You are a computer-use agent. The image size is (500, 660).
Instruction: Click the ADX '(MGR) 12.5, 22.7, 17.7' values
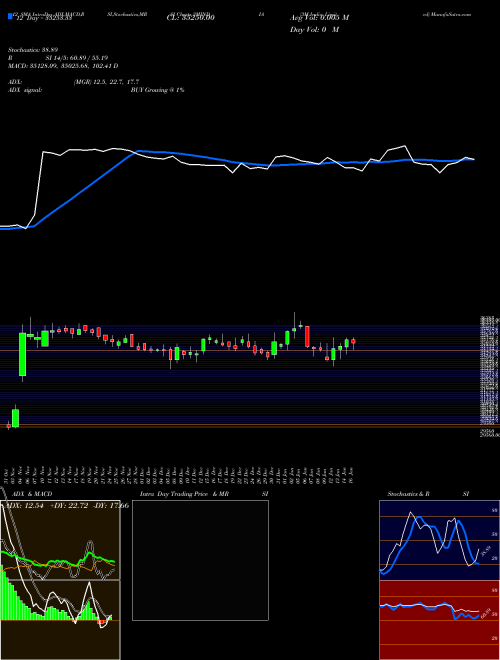106,82
